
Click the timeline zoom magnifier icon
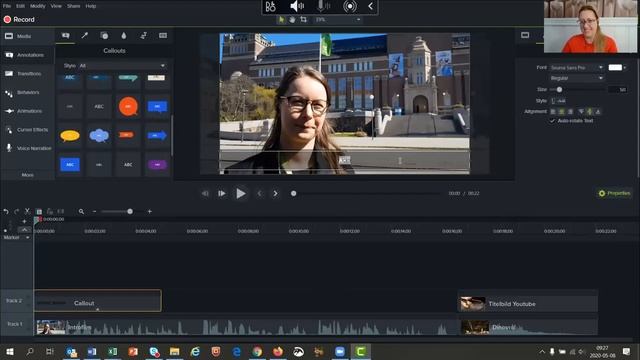(x=81, y=211)
